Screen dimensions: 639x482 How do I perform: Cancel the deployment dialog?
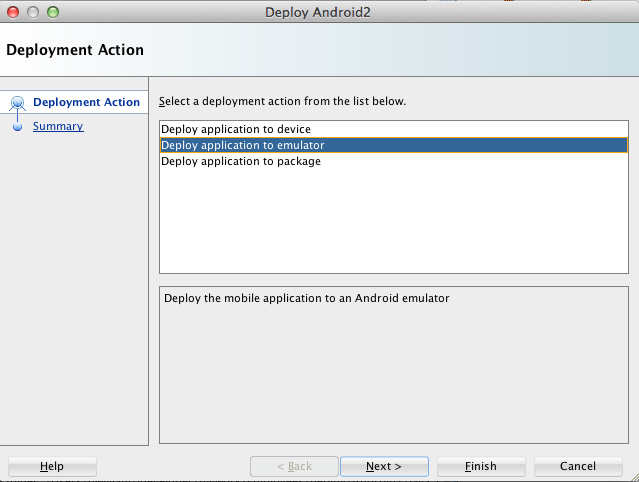pyautogui.click(x=578, y=466)
